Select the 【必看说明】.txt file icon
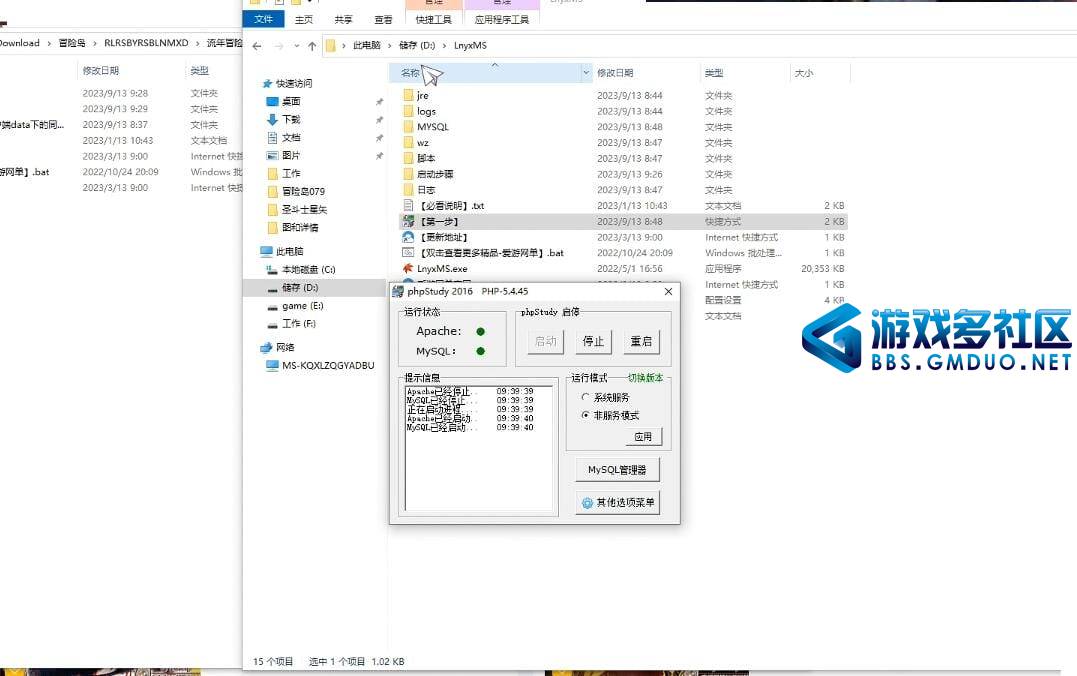Screen dimensions: 1077x676 pos(408,205)
